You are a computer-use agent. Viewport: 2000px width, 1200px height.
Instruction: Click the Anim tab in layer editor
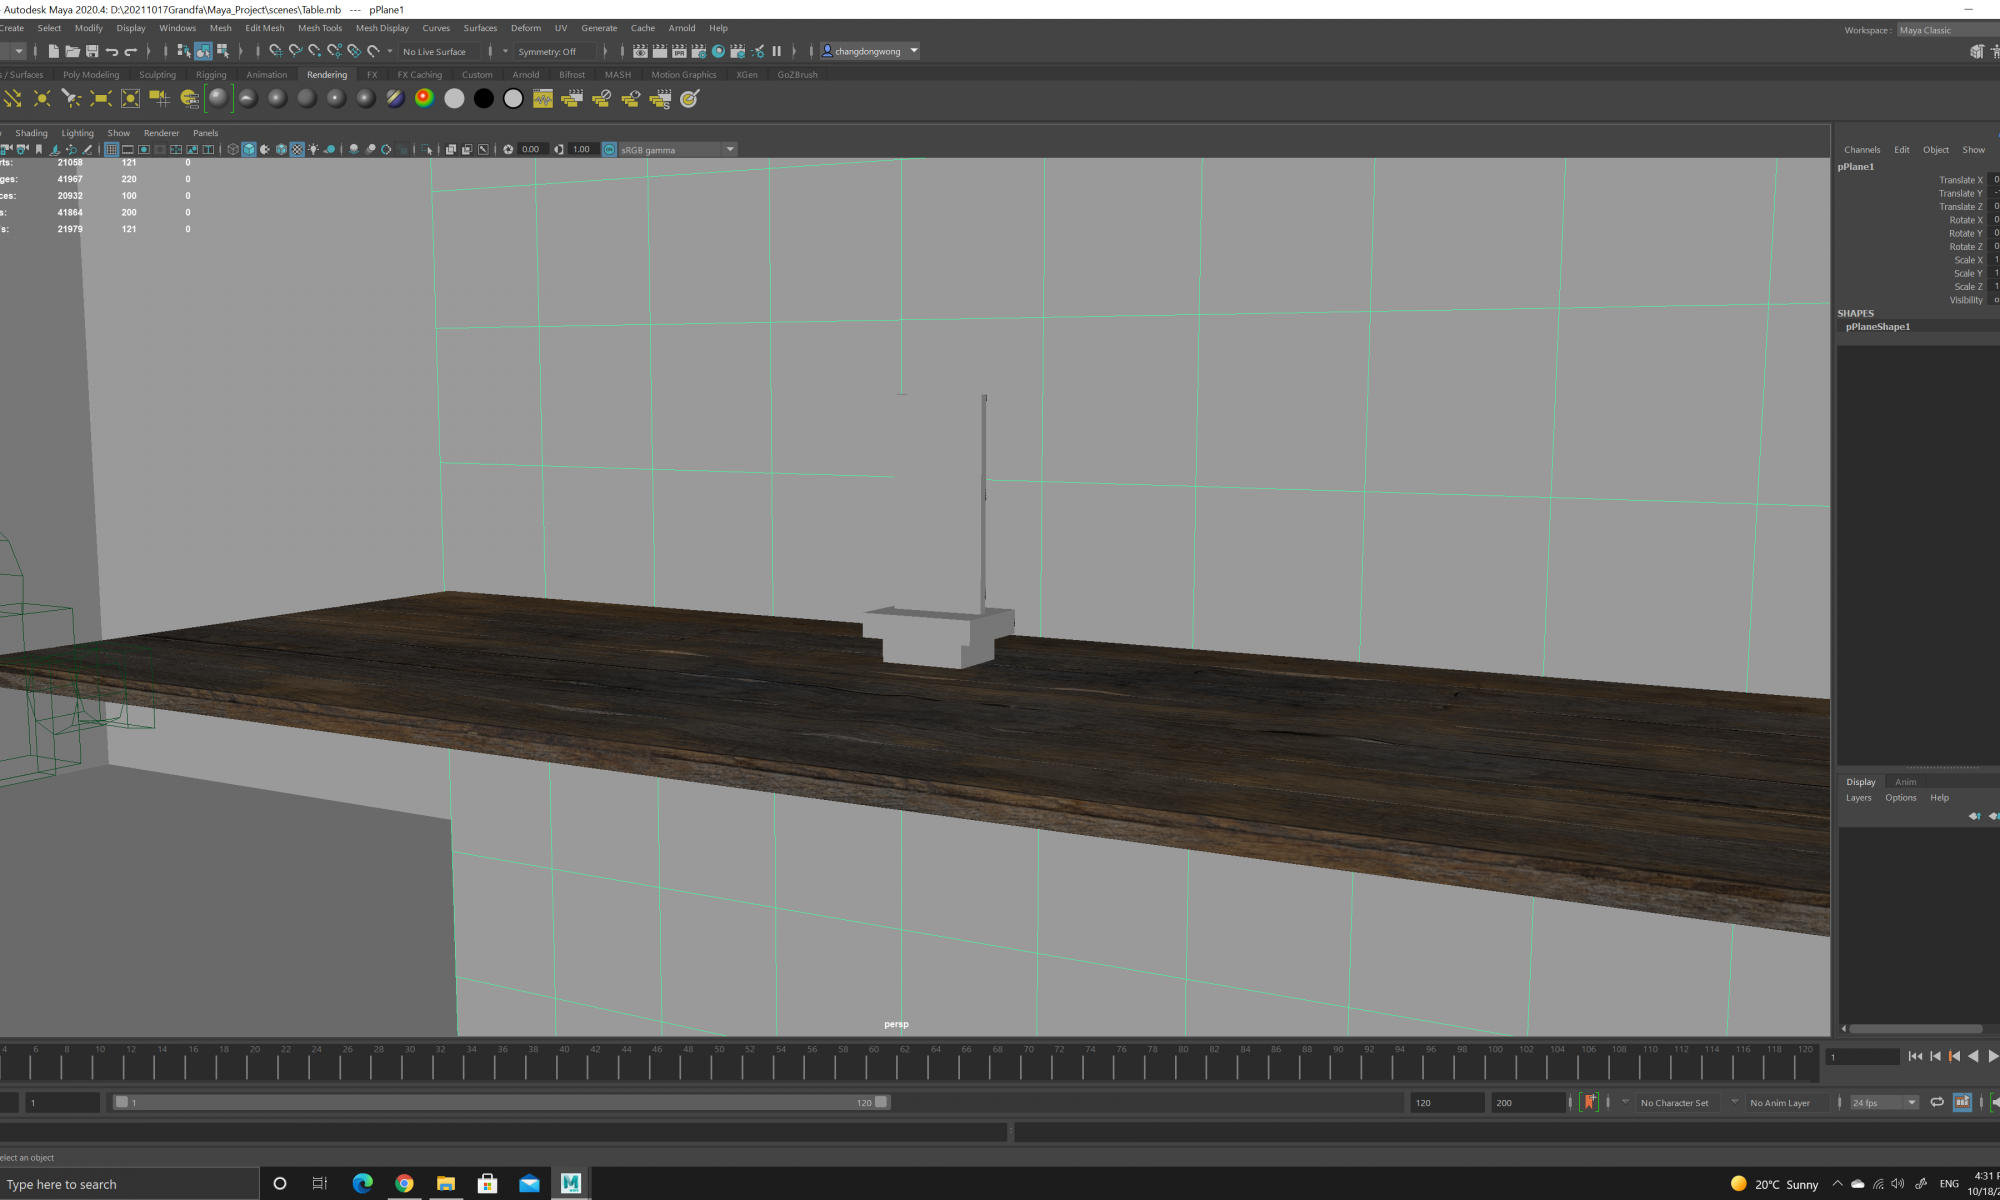(x=1905, y=782)
